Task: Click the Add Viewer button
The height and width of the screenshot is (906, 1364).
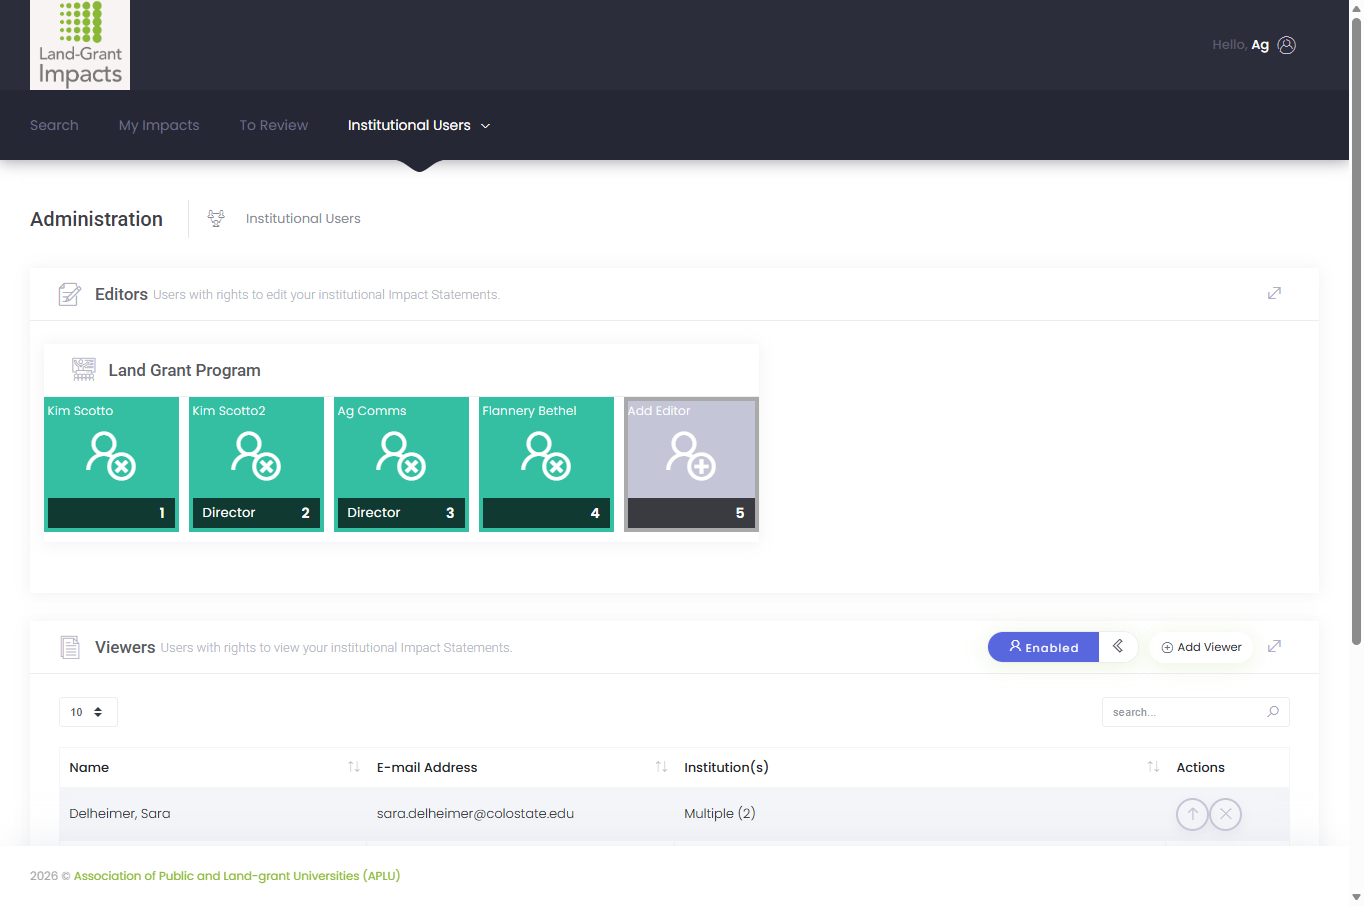Action: (1201, 647)
